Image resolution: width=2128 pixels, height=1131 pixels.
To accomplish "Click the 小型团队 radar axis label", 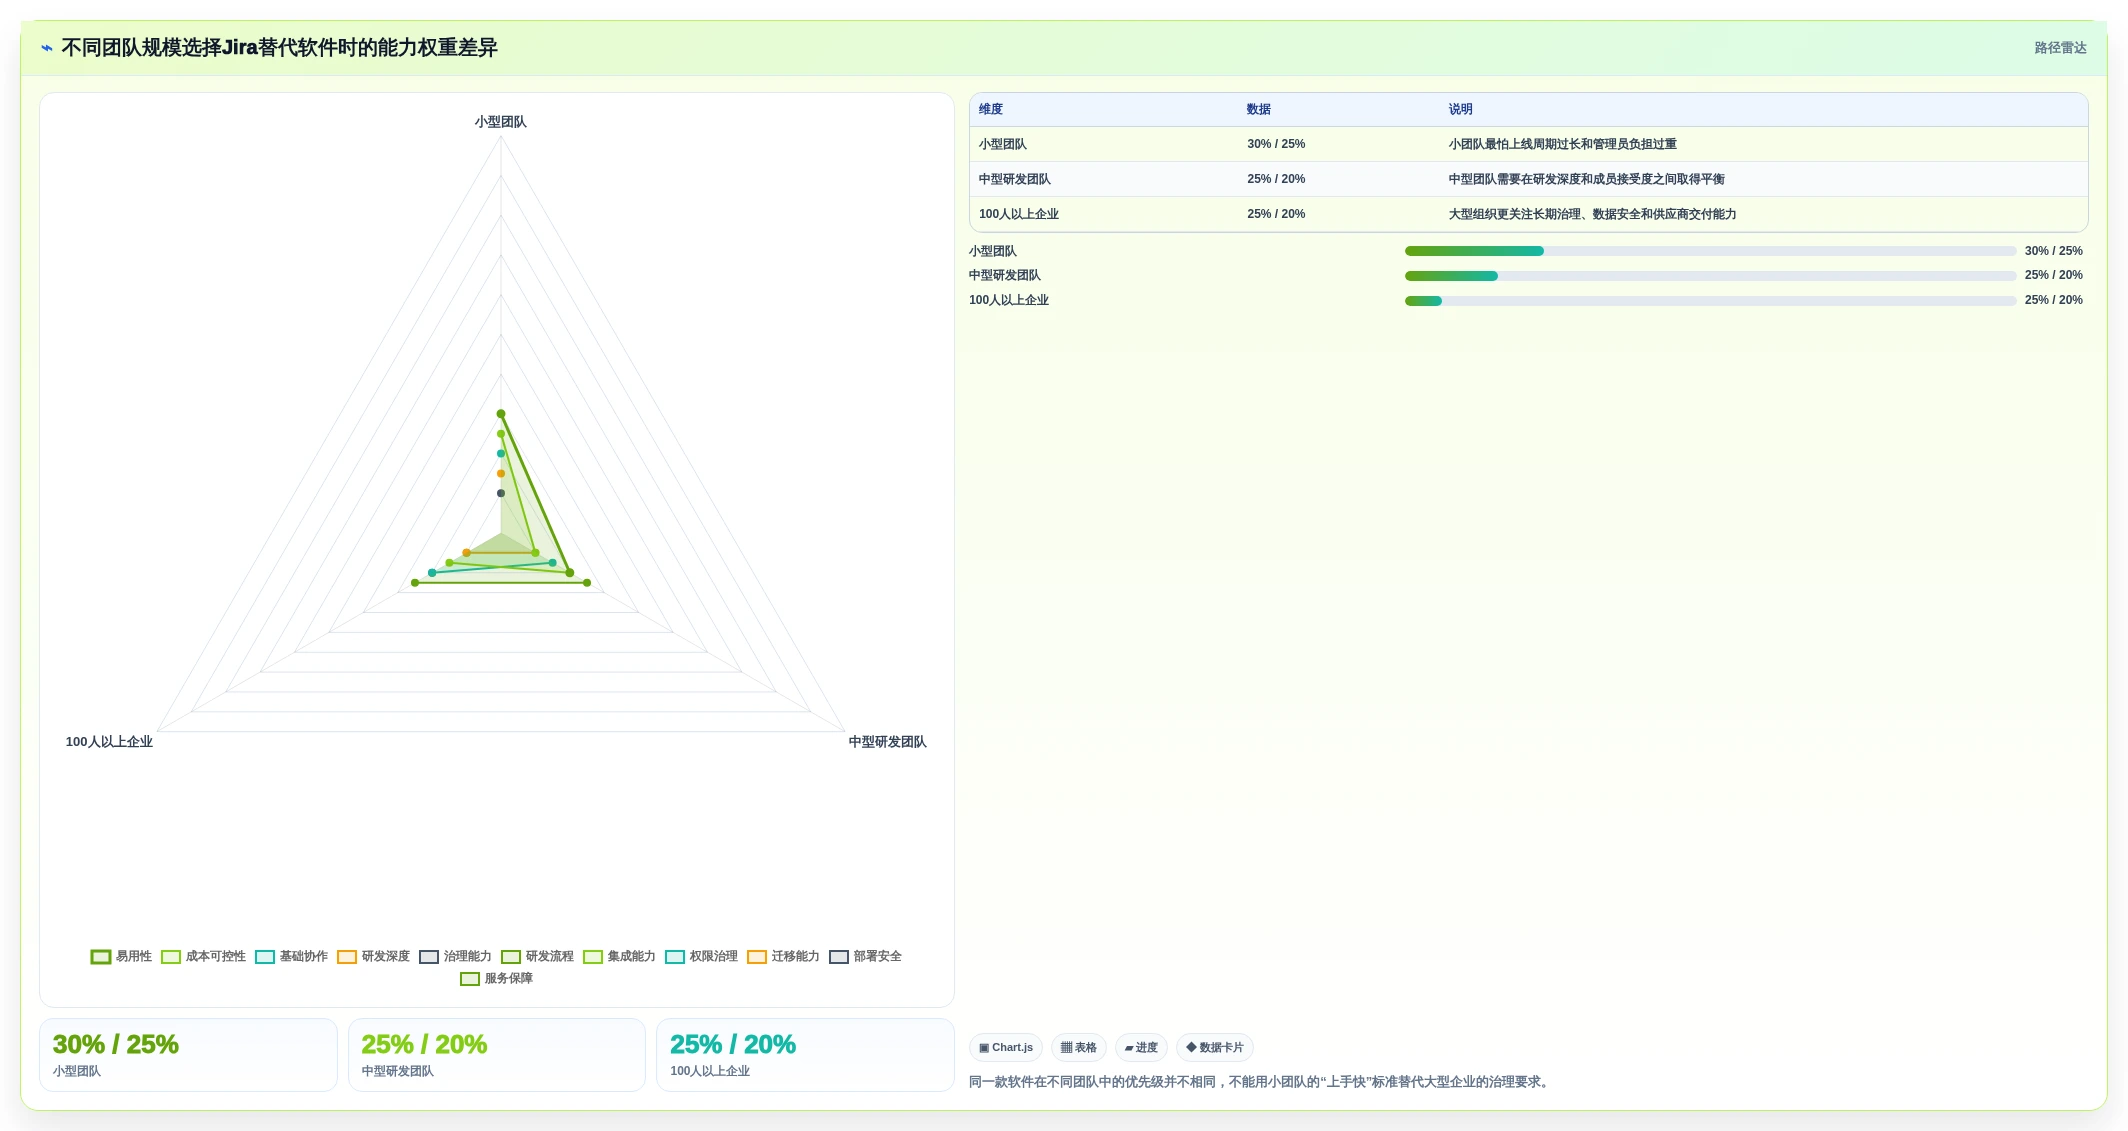I will (500, 122).
